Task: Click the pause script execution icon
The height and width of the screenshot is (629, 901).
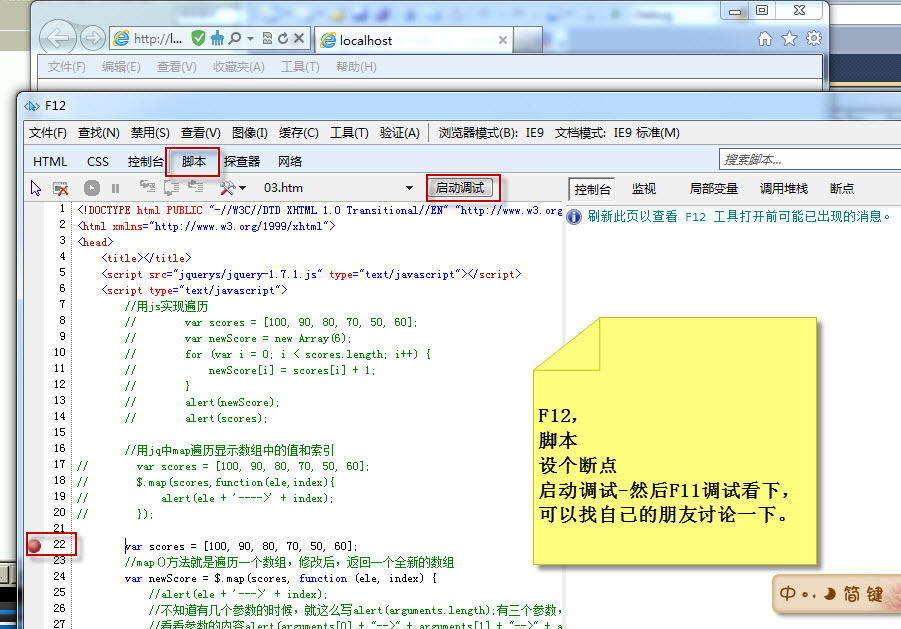Action: point(114,187)
